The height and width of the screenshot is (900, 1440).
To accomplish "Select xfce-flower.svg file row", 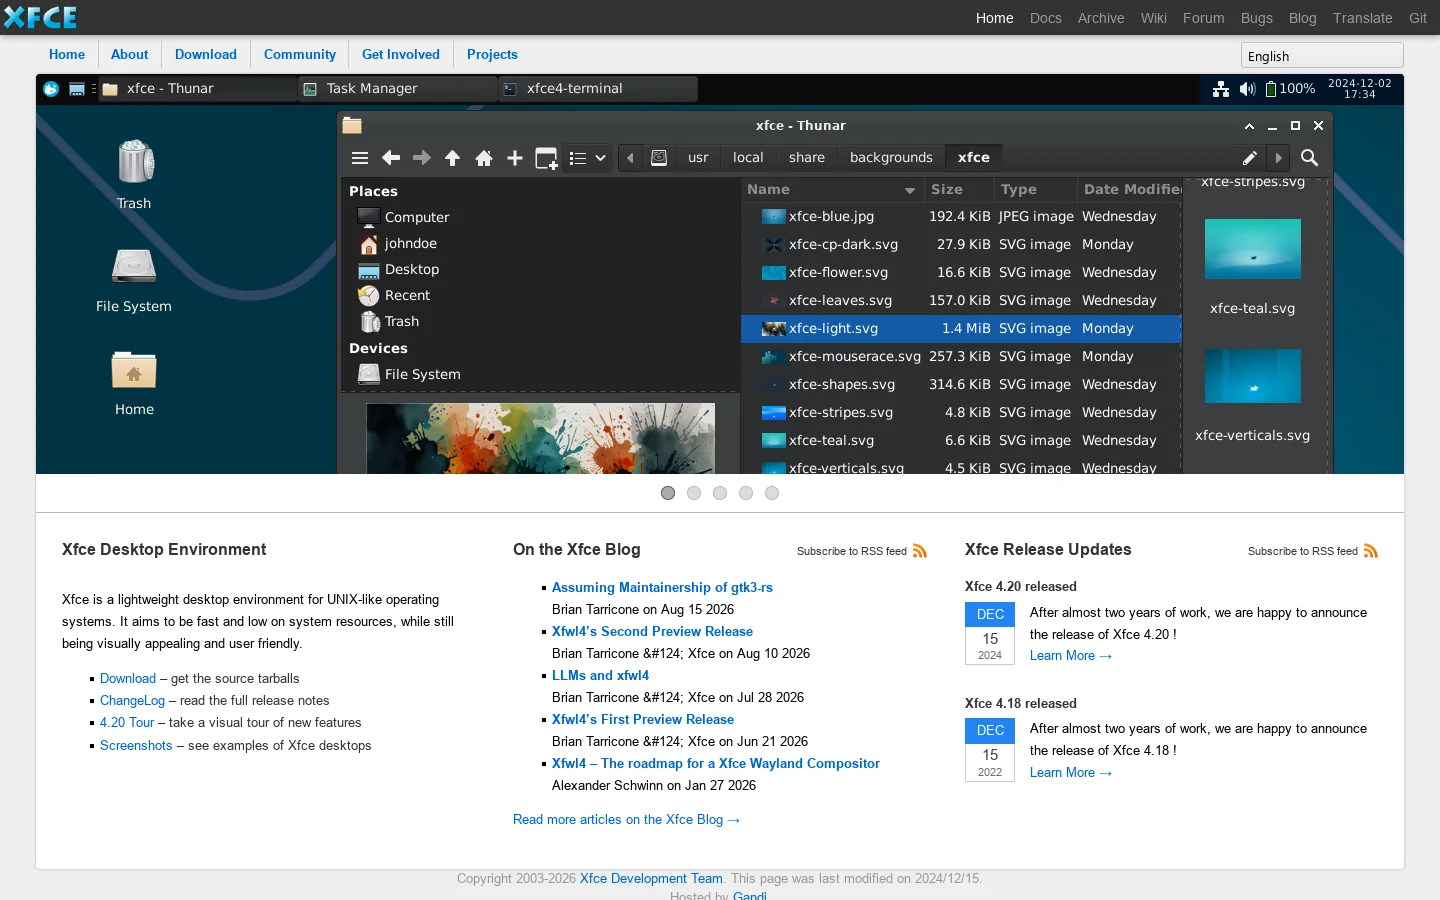I will pos(961,272).
